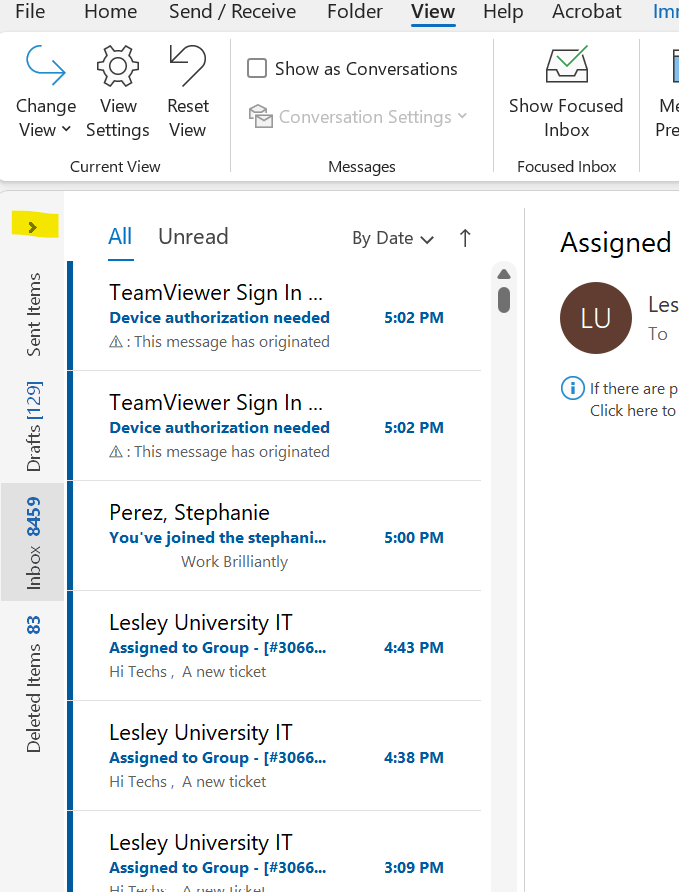
Task: Show All messages tab
Action: click(120, 237)
